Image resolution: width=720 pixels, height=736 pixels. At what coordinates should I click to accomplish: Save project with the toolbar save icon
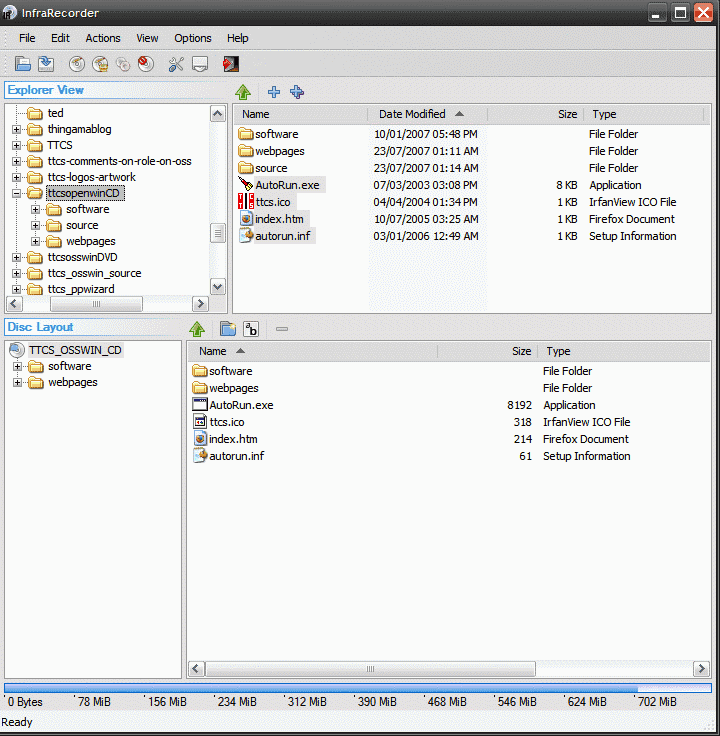46,64
